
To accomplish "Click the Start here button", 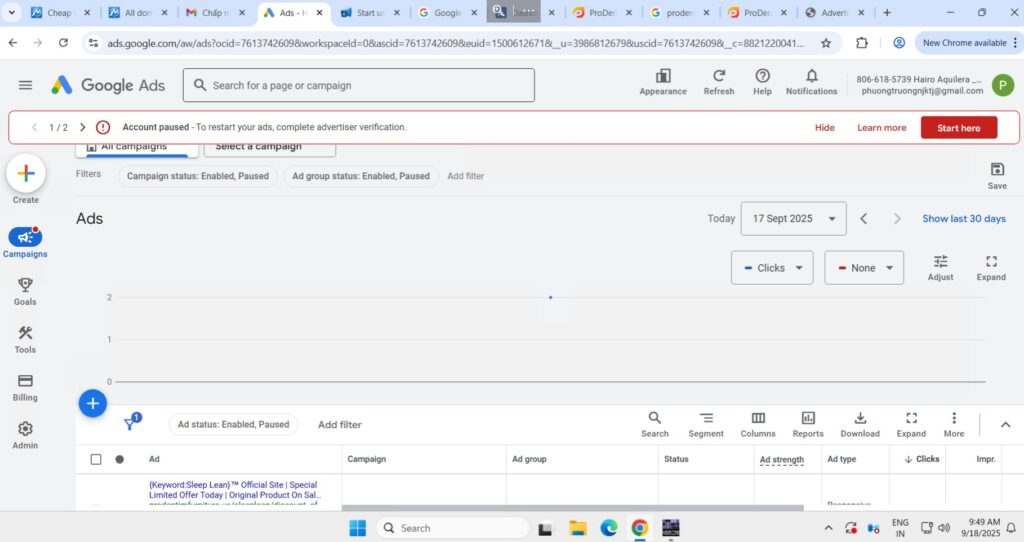I will coord(959,128).
